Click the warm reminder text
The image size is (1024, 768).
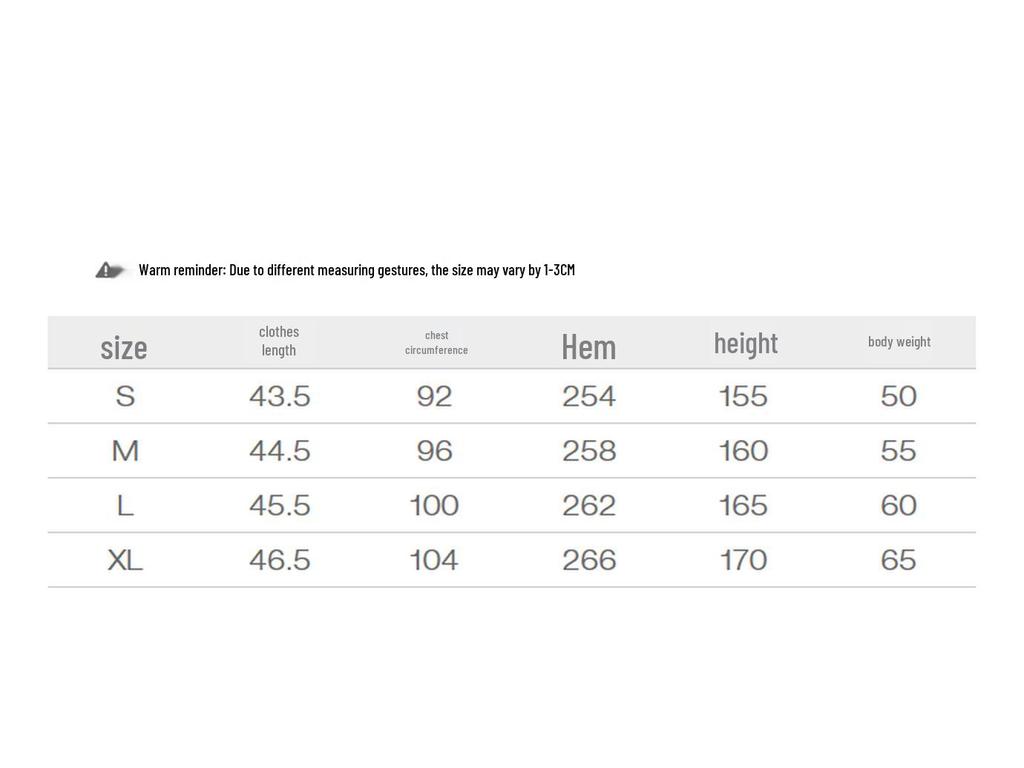point(356,270)
